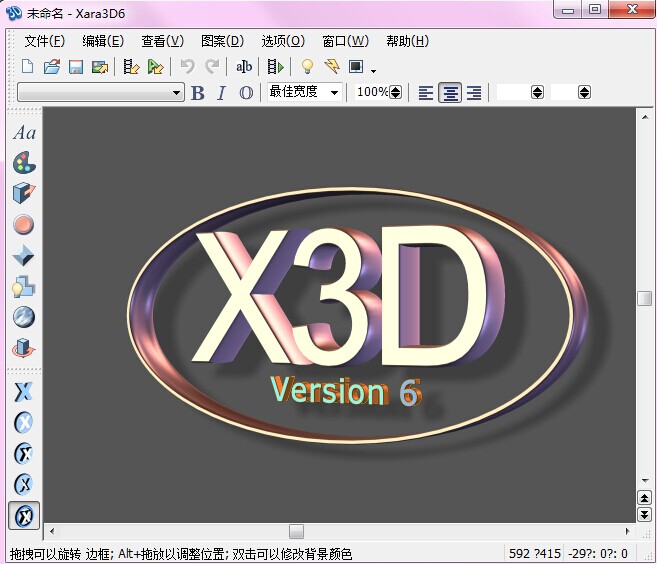Open the text options Aa tool
Image resolution: width=657 pixels, height=564 pixels.
click(x=24, y=133)
